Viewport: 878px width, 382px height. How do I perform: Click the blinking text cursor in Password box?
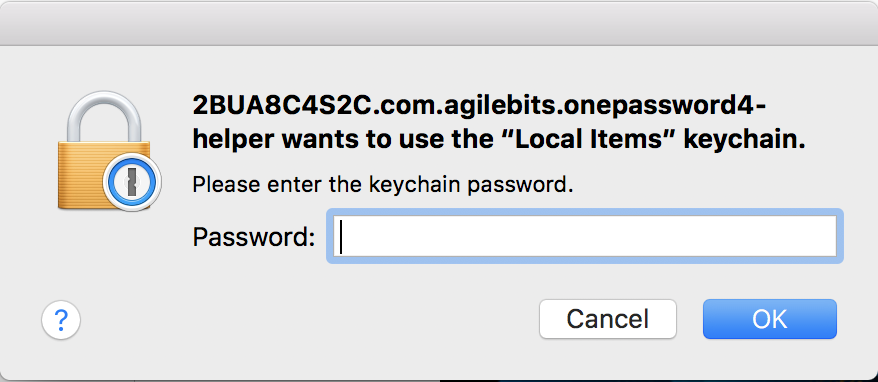[342, 236]
